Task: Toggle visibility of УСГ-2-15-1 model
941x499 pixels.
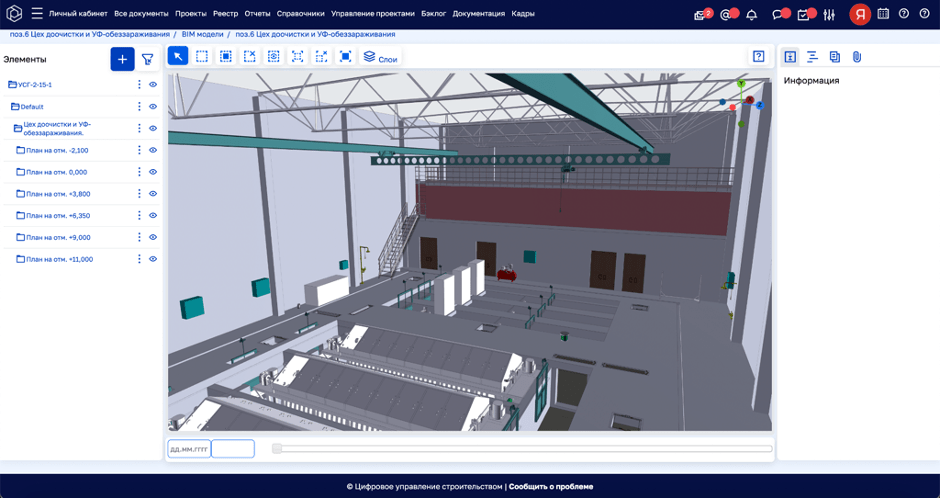Action: click(x=153, y=85)
